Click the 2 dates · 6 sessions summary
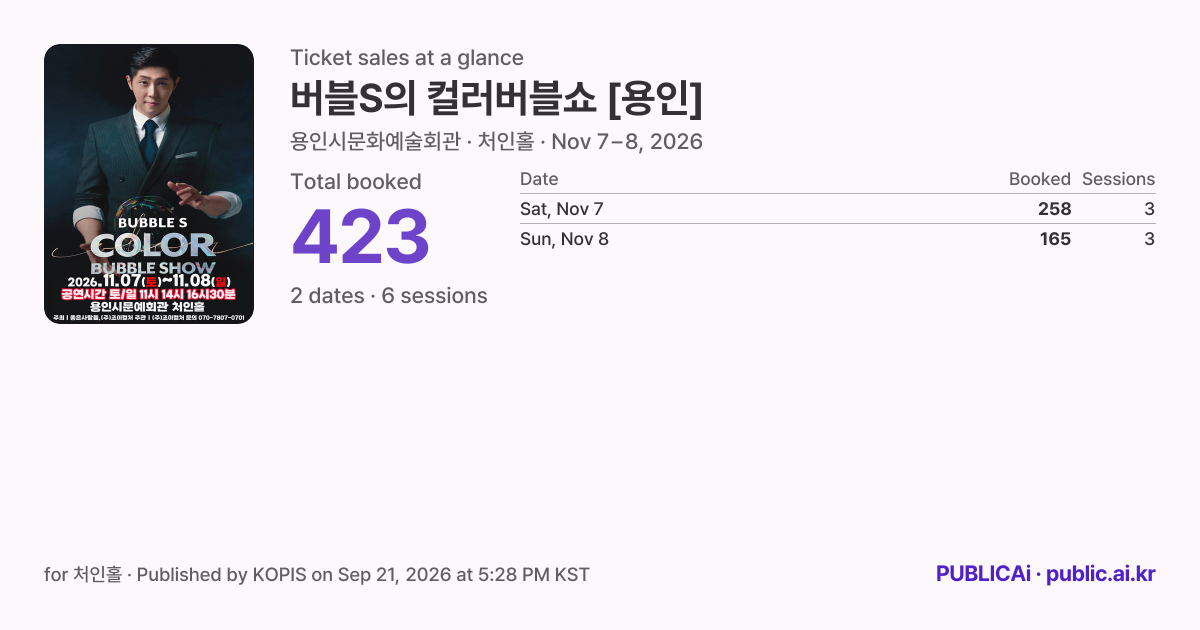Viewport: 1200px width, 630px height. click(x=389, y=296)
